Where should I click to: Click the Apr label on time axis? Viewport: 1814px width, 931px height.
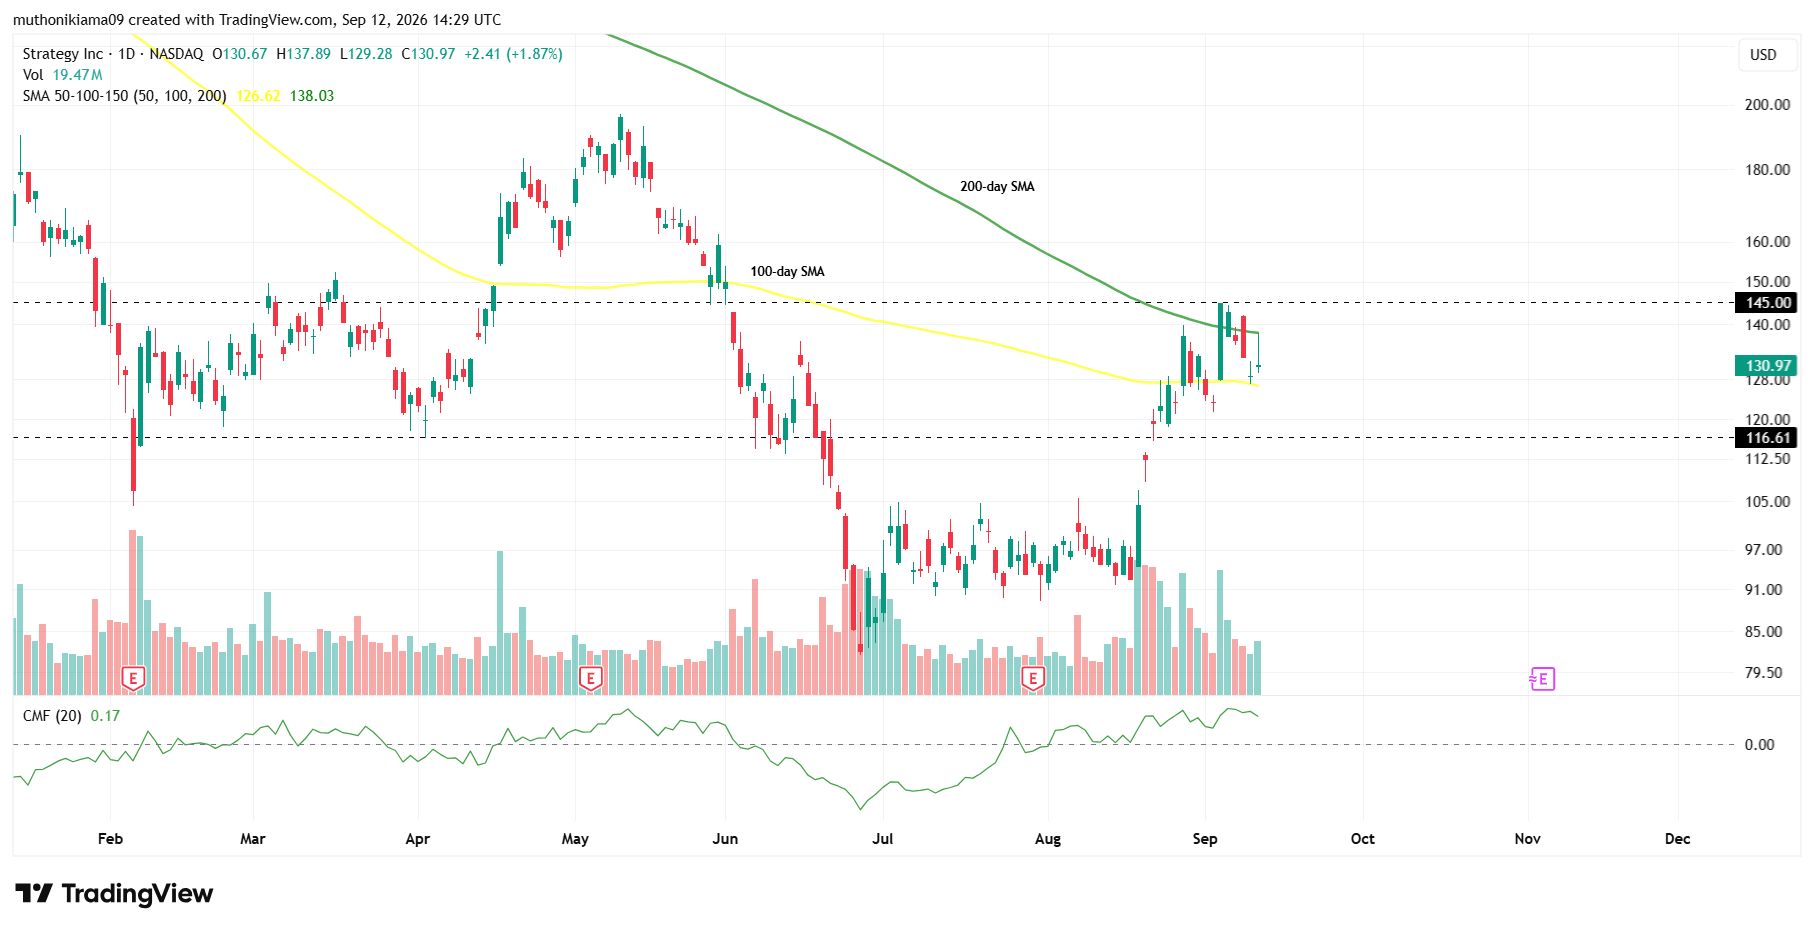tap(418, 839)
